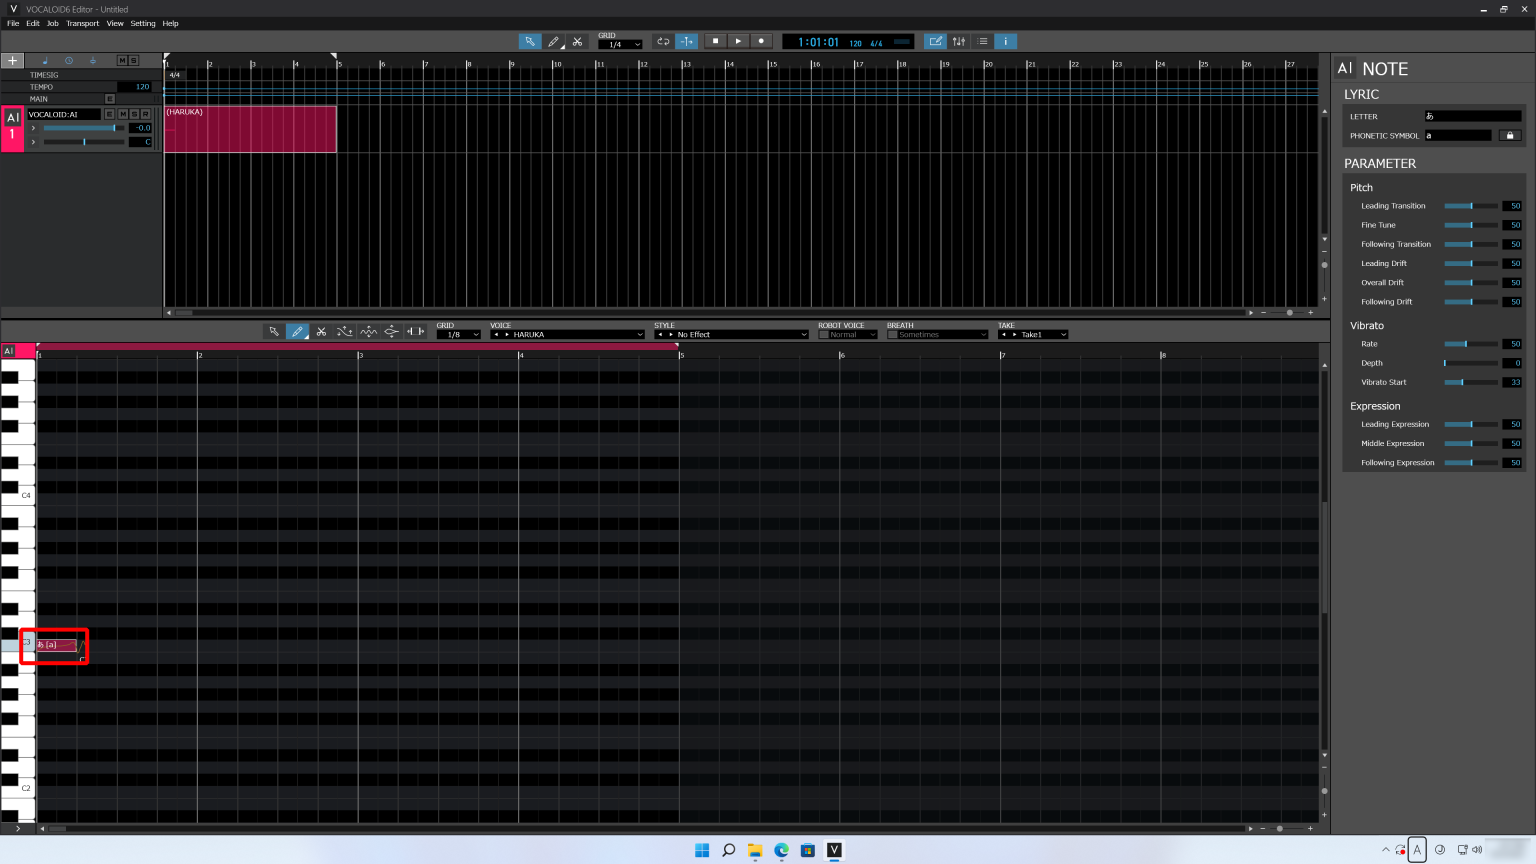
Task: Click the E edit button on the MAIN row
Action: point(109,98)
